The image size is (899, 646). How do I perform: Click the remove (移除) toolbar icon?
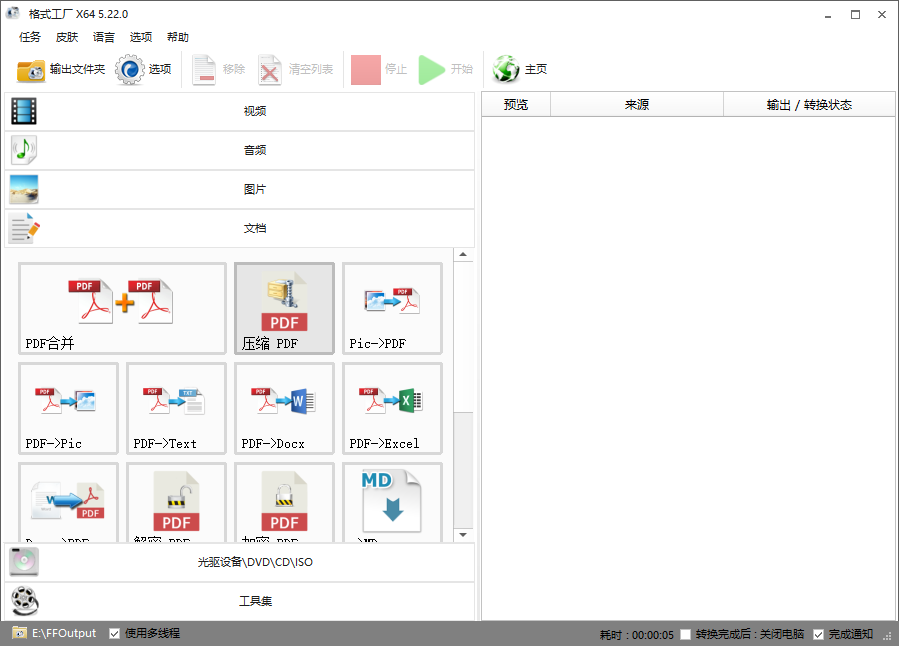point(204,70)
